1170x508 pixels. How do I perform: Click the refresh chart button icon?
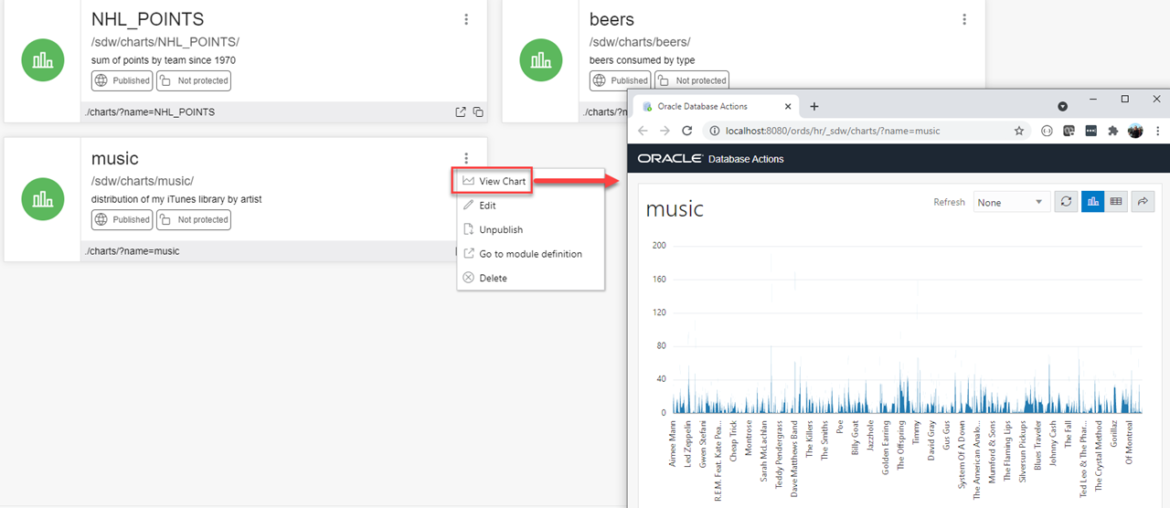coord(1066,201)
